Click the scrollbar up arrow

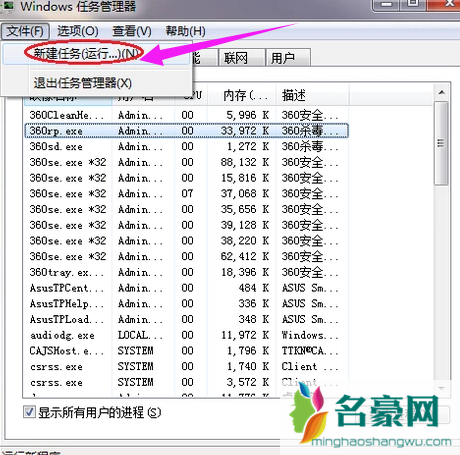[x=442, y=92]
